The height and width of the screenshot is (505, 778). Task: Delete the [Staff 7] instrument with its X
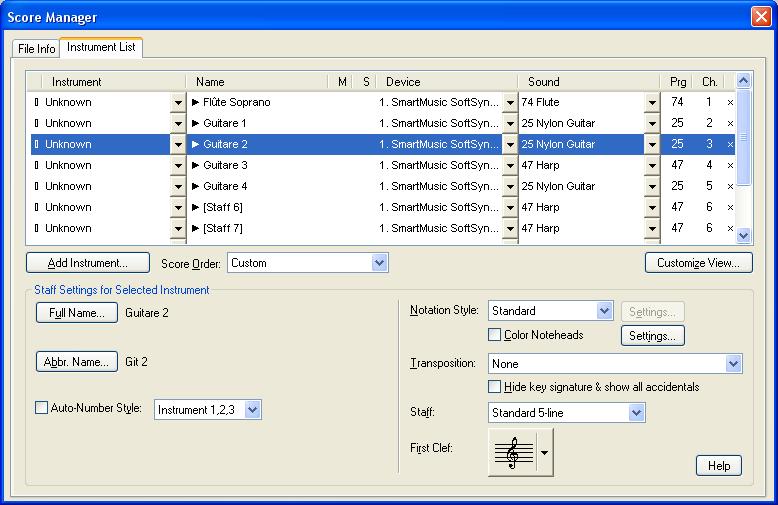click(x=730, y=228)
